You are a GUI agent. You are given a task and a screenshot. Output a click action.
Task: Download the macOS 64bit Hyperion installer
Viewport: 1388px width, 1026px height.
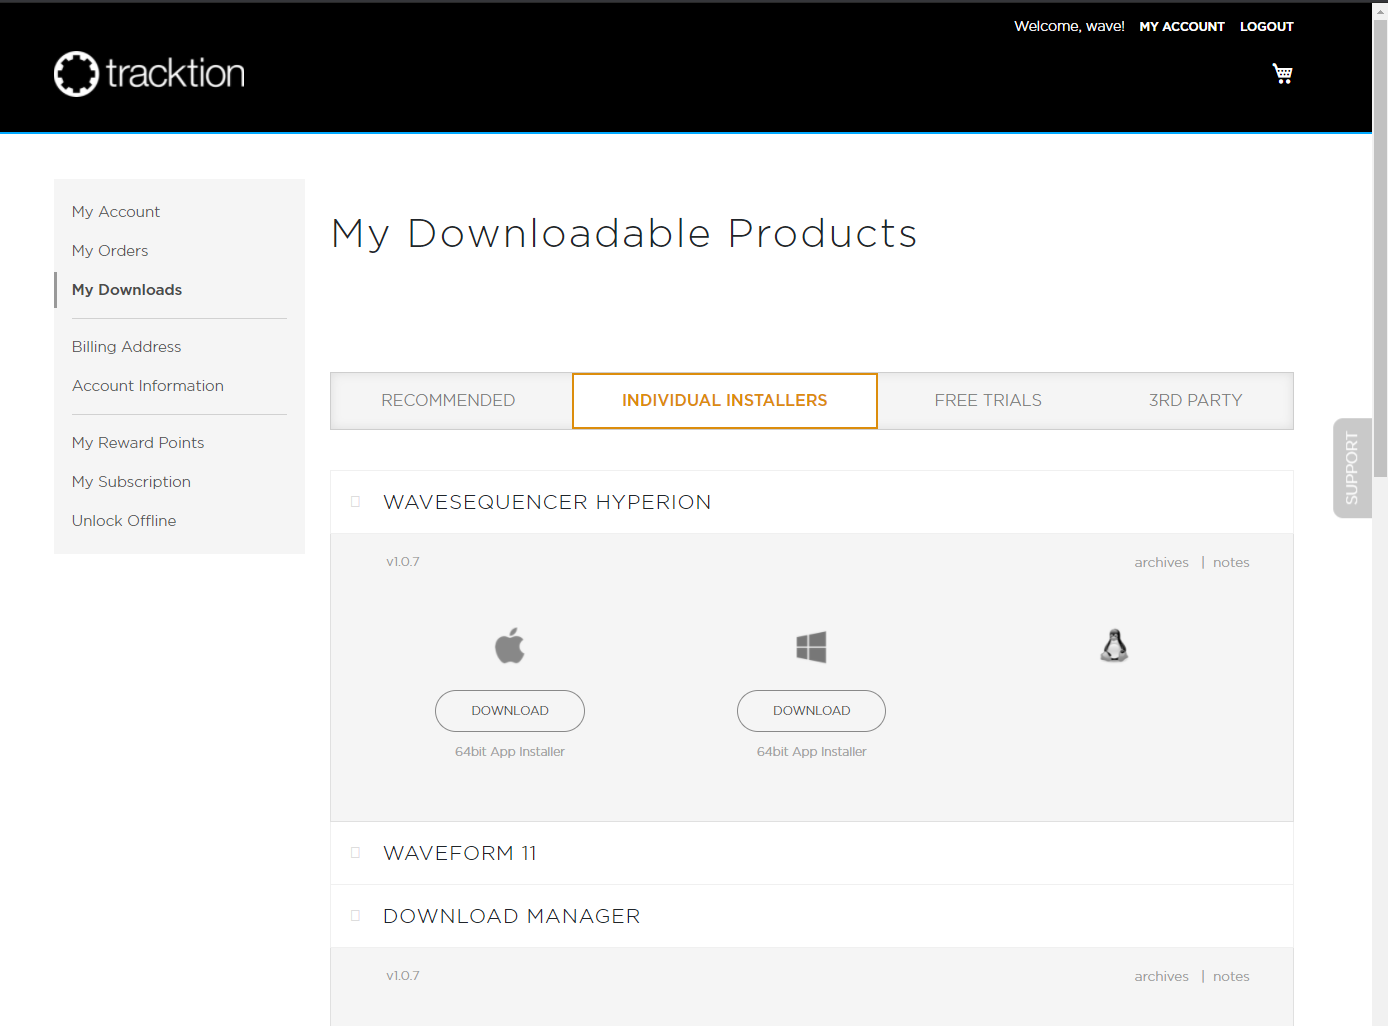coord(510,711)
